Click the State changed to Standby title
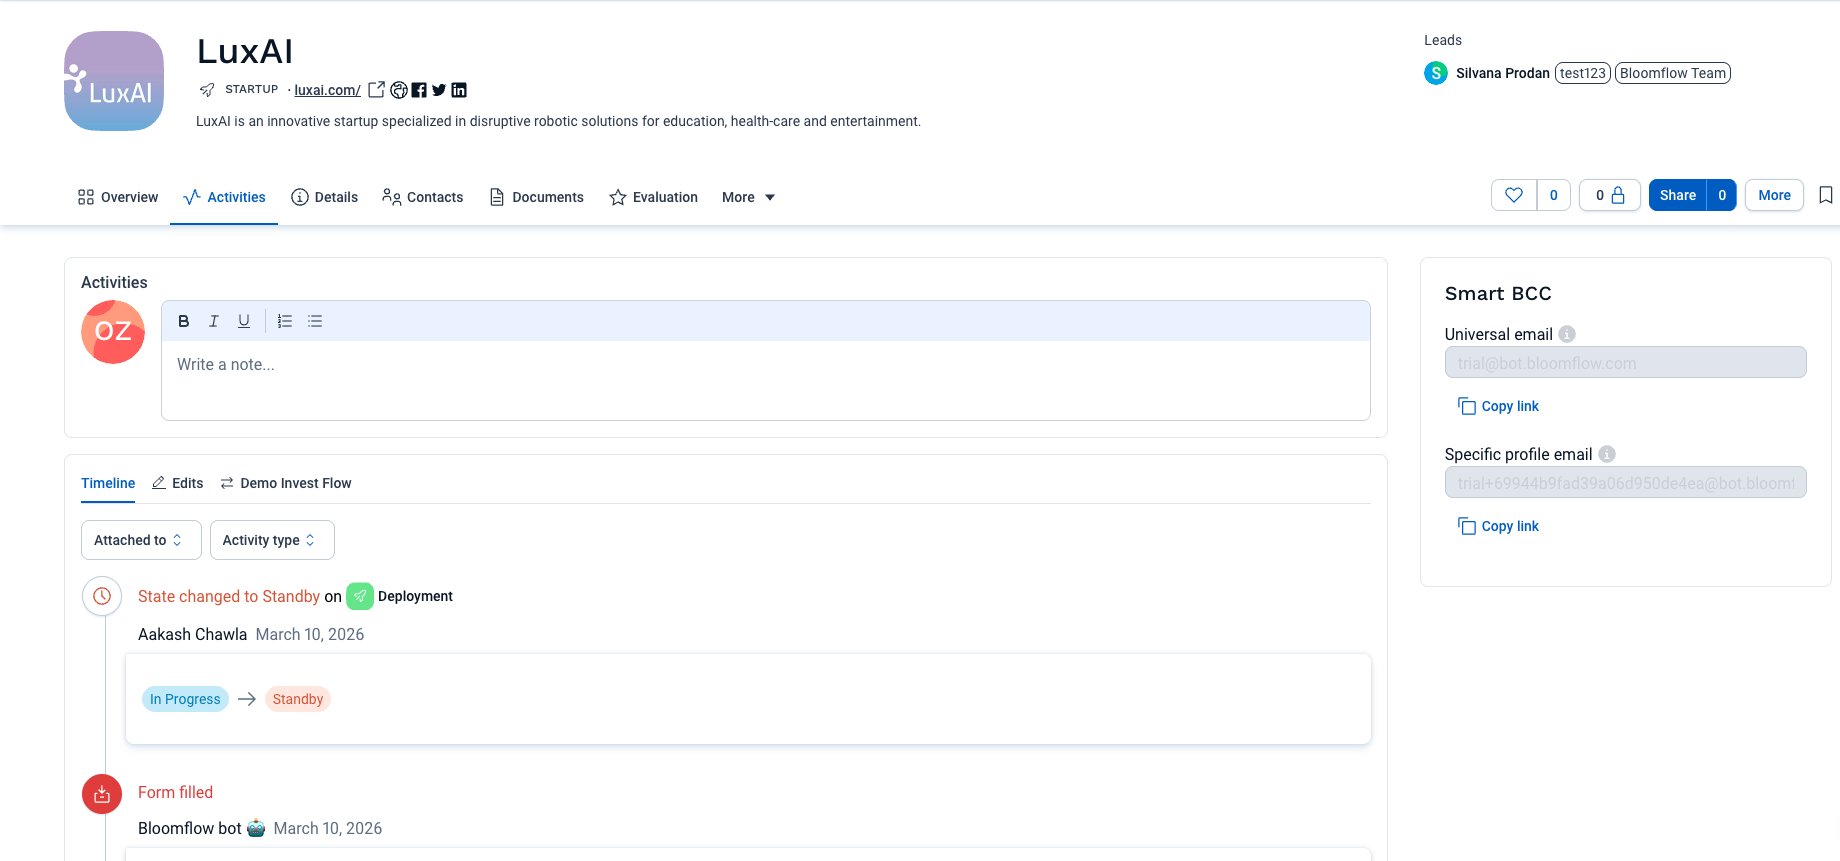Image resolution: width=1840 pixels, height=861 pixels. pyautogui.click(x=229, y=596)
